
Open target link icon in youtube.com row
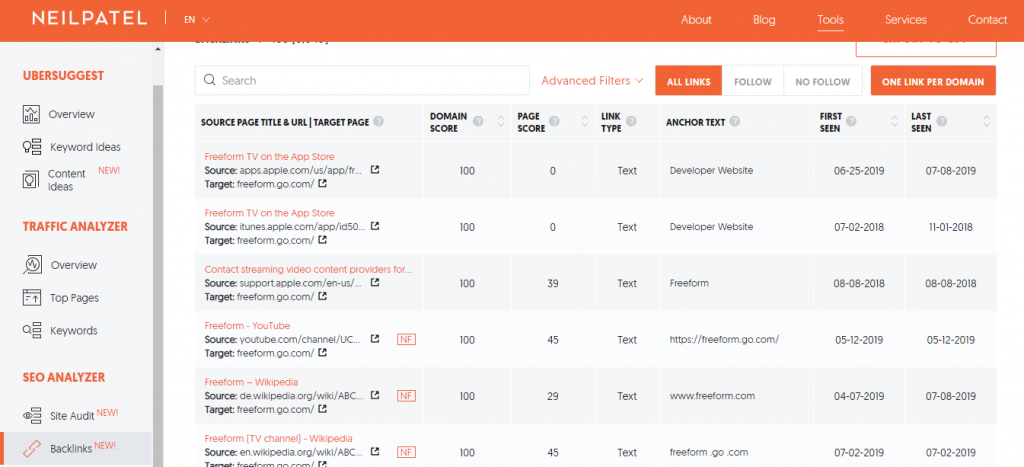(323, 353)
